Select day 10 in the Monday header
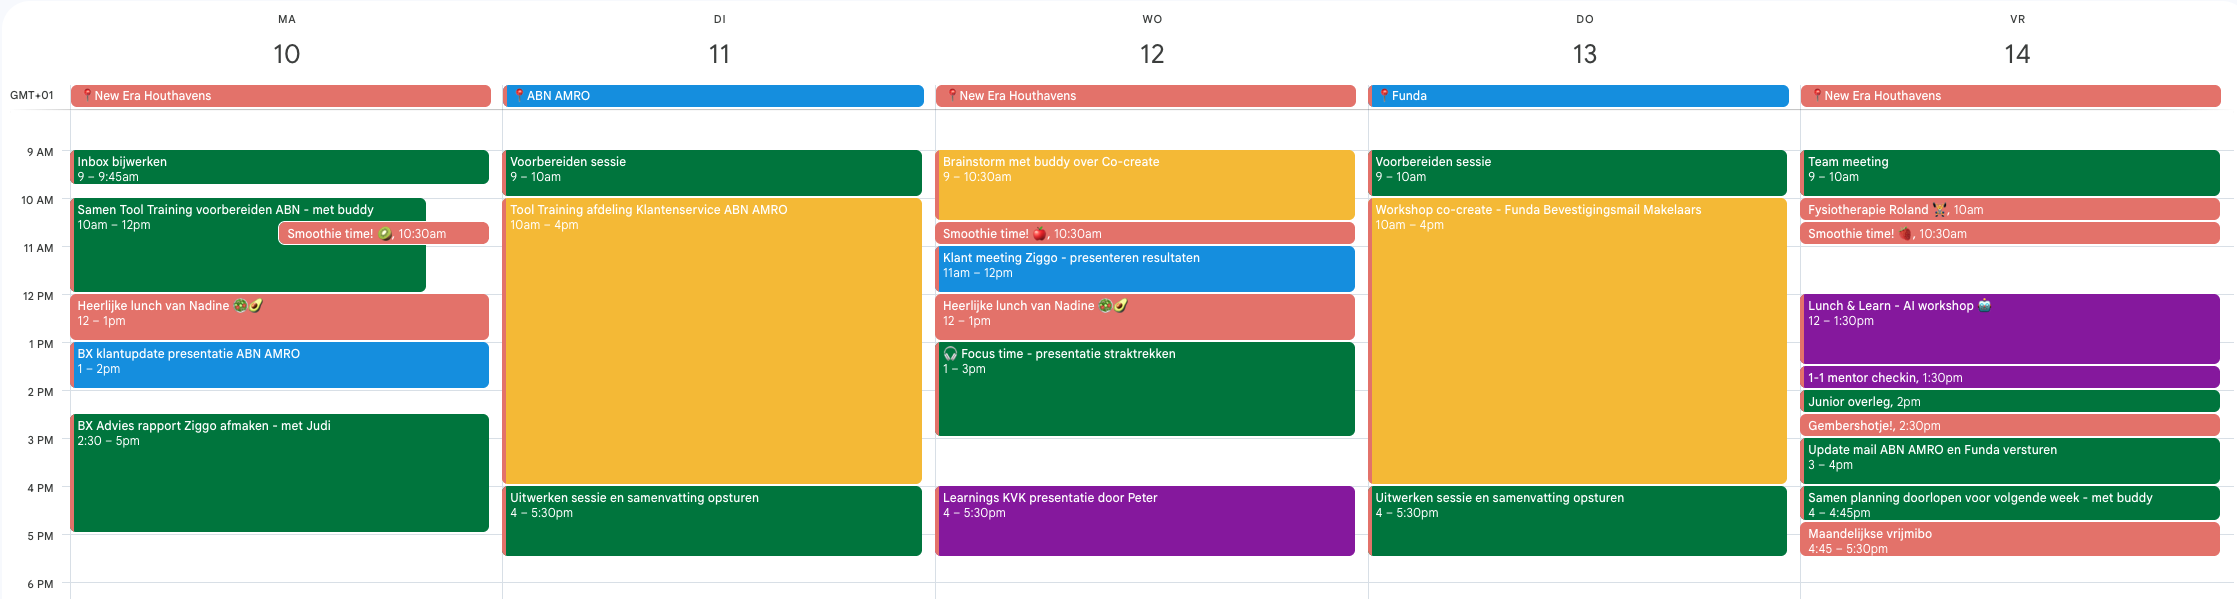 (286, 54)
